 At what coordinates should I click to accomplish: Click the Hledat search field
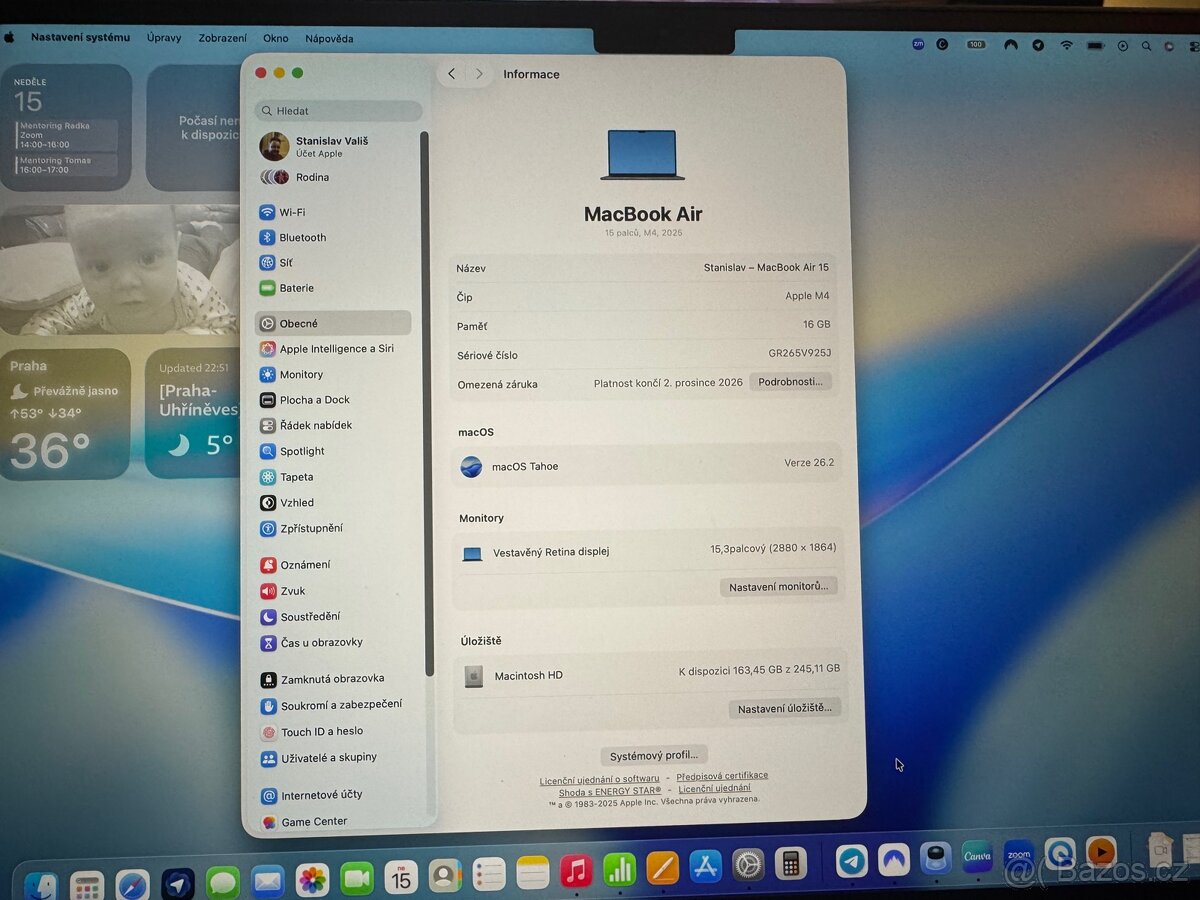(338, 110)
